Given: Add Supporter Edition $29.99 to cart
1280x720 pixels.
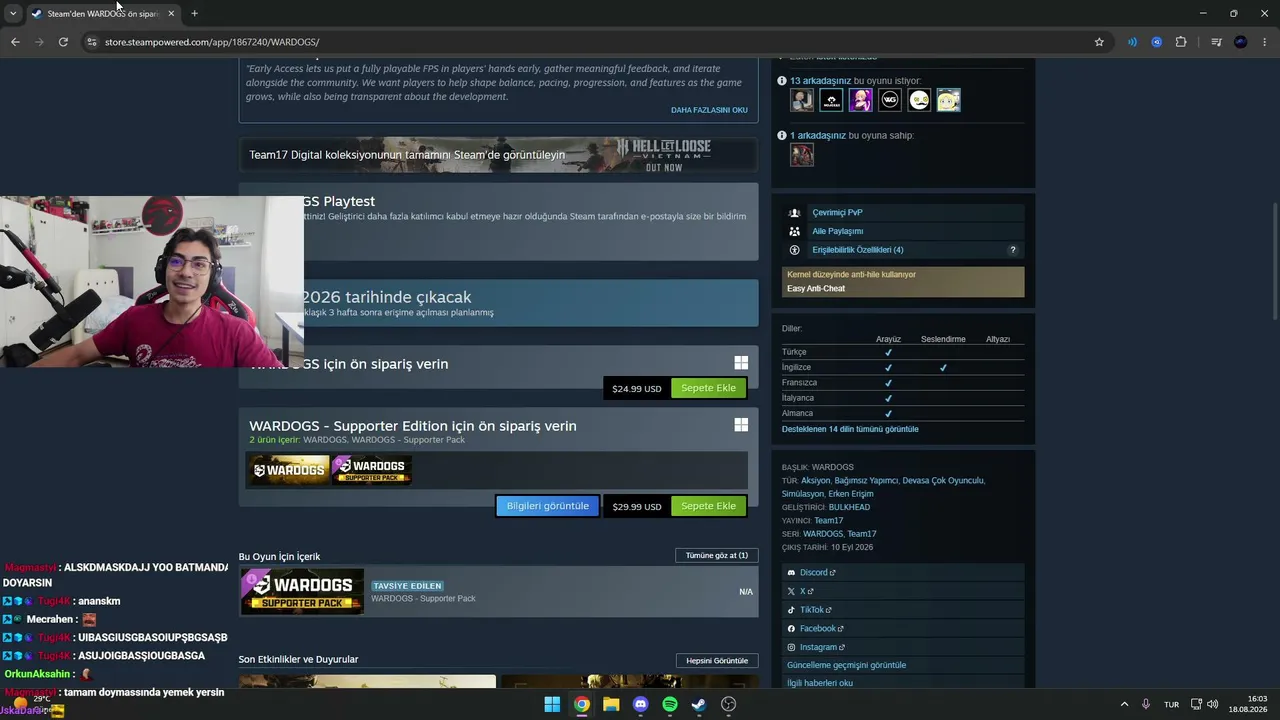Looking at the screenshot, I should coord(709,506).
